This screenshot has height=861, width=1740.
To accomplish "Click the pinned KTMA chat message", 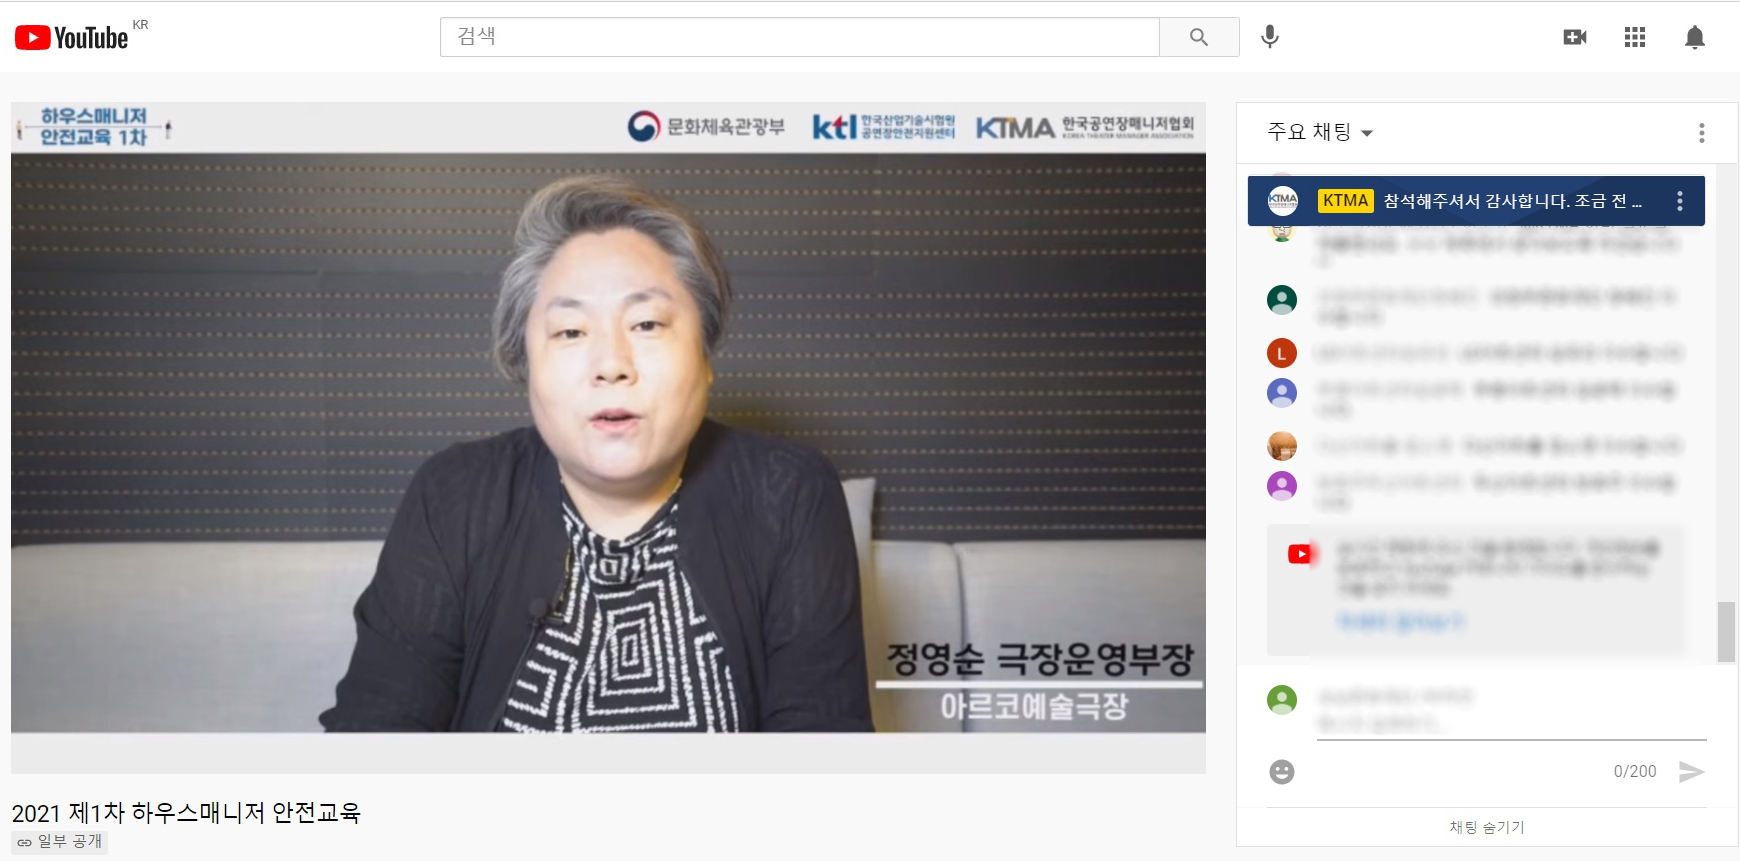I will pyautogui.click(x=1476, y=201).
